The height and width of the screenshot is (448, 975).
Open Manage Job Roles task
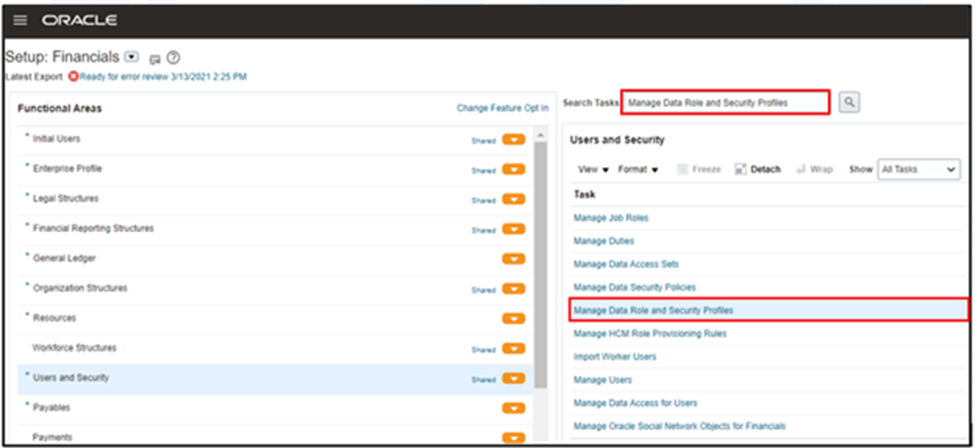[x=611, y=218]
